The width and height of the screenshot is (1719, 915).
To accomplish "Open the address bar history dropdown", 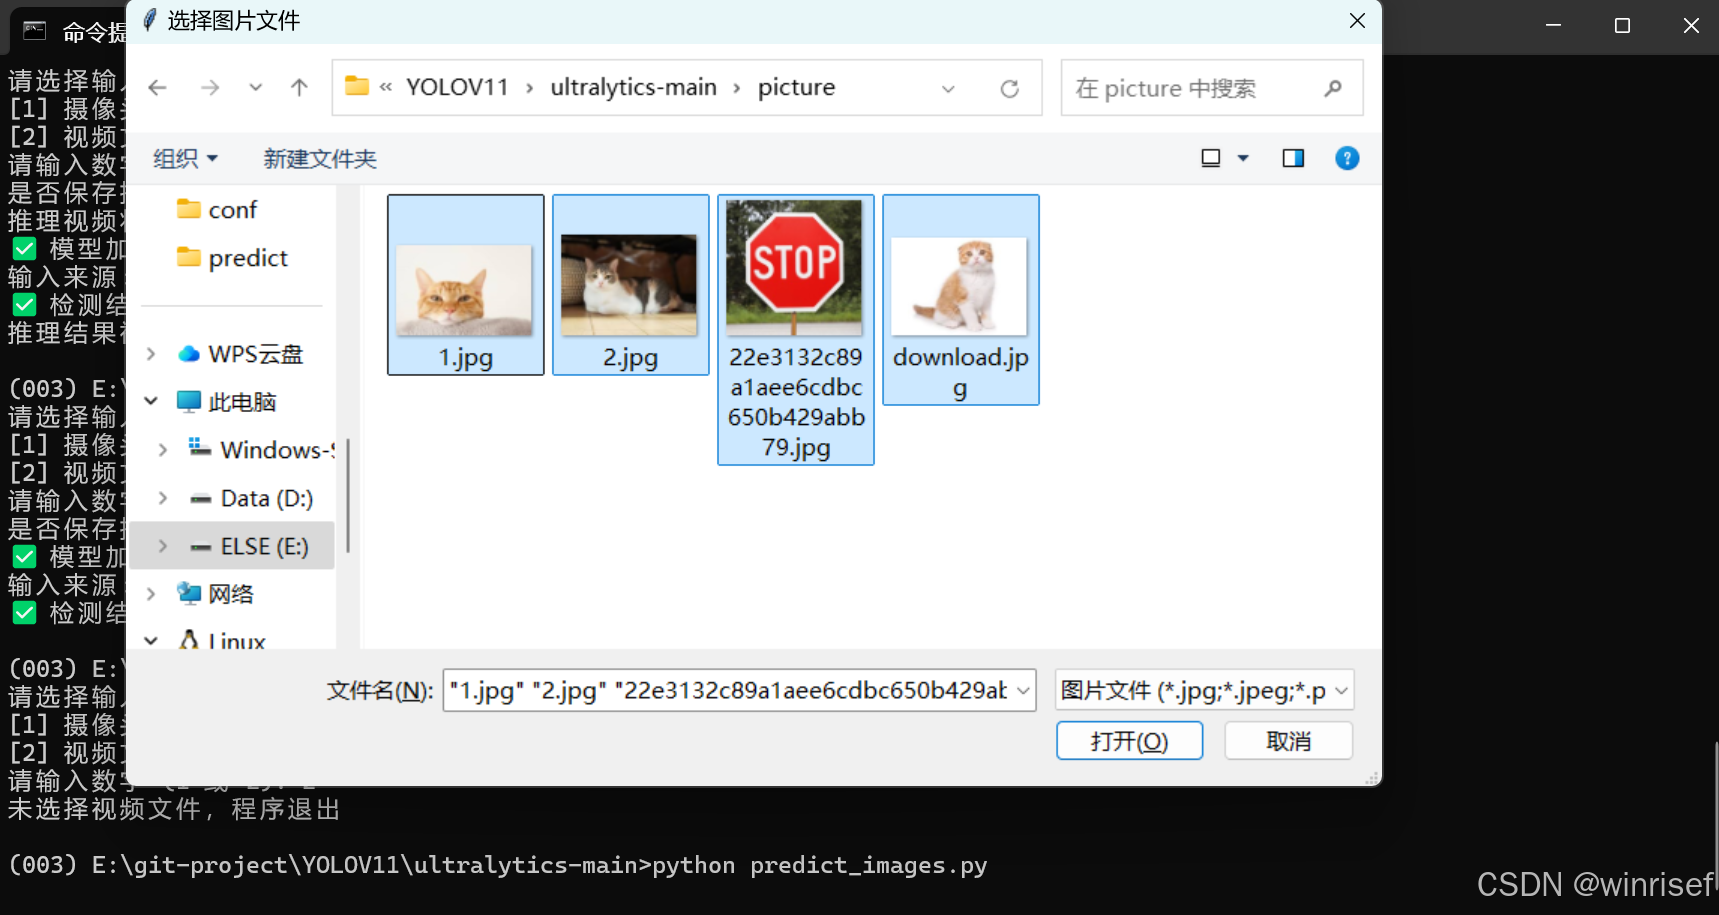I will click(948, 89).
